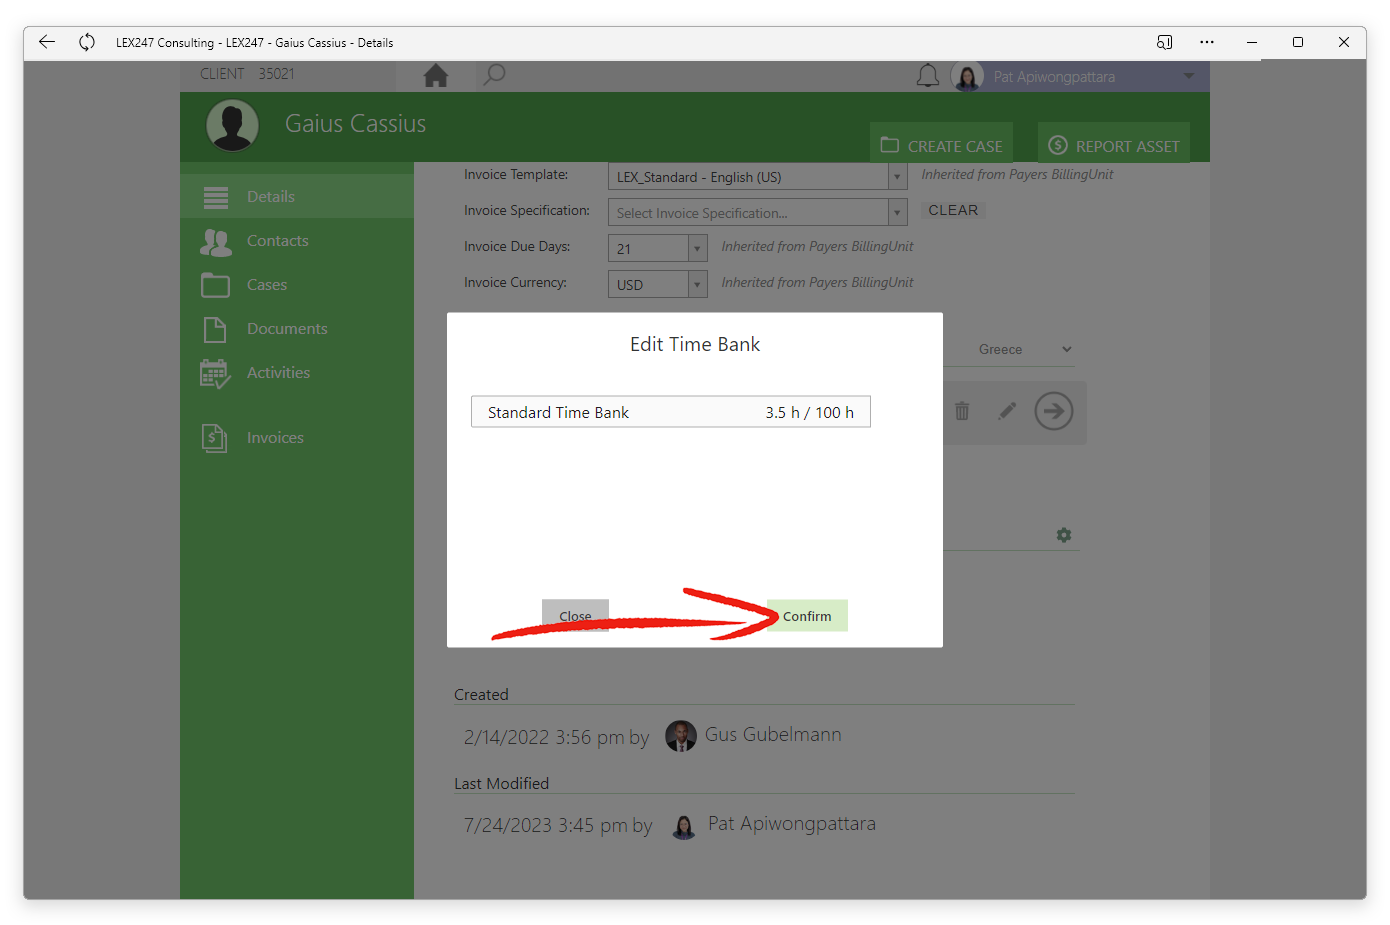Image resolution: width=1390 pixels, height=925 pixels.
Task: Open notifications bell icon
Action: pyautogui.click(x=928, y=76)
